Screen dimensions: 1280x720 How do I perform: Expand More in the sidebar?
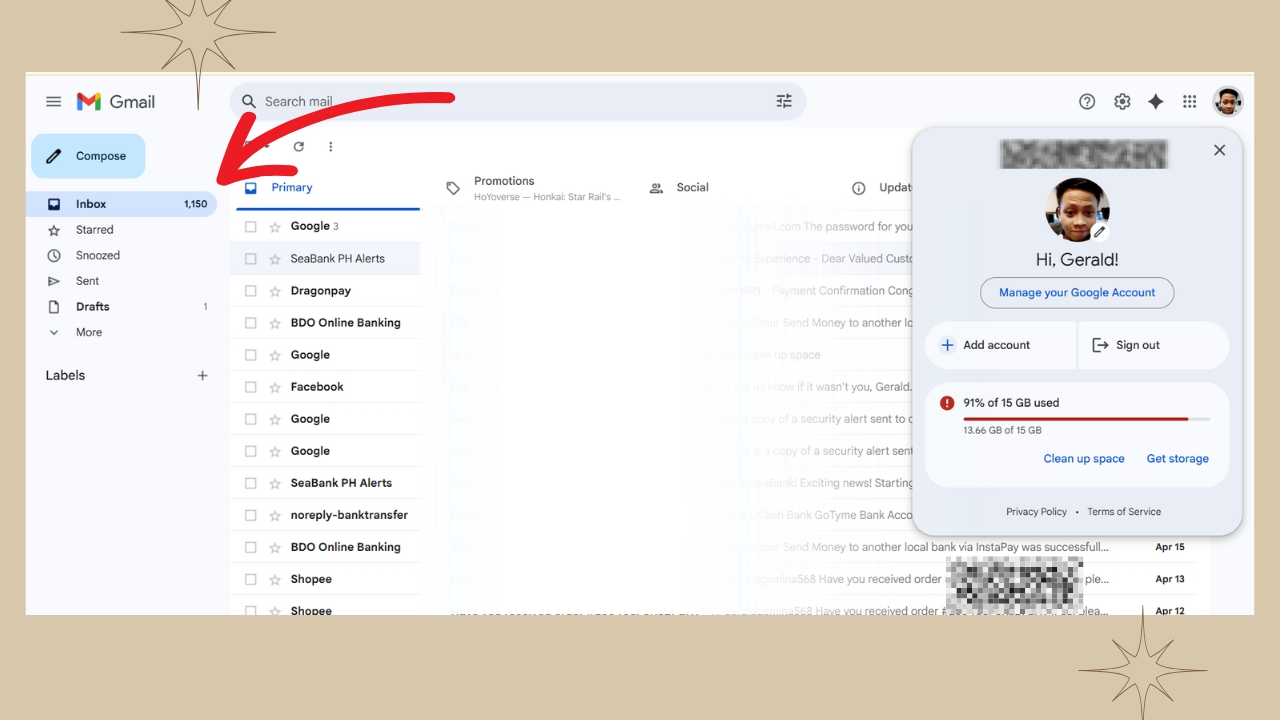121,332
